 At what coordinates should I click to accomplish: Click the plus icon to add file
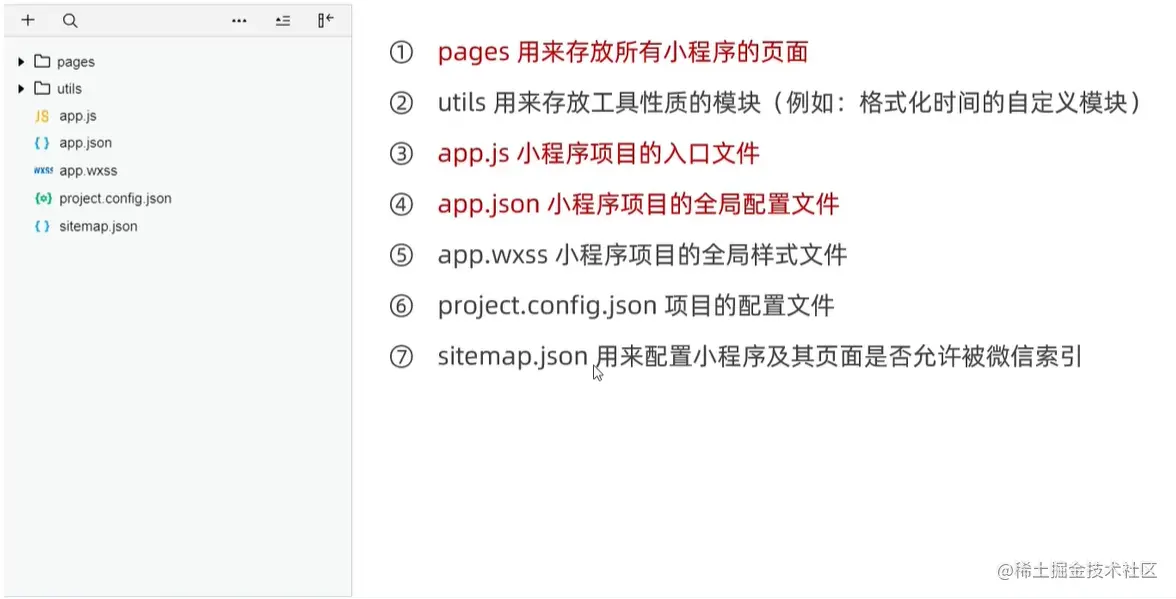pos(28,20)
